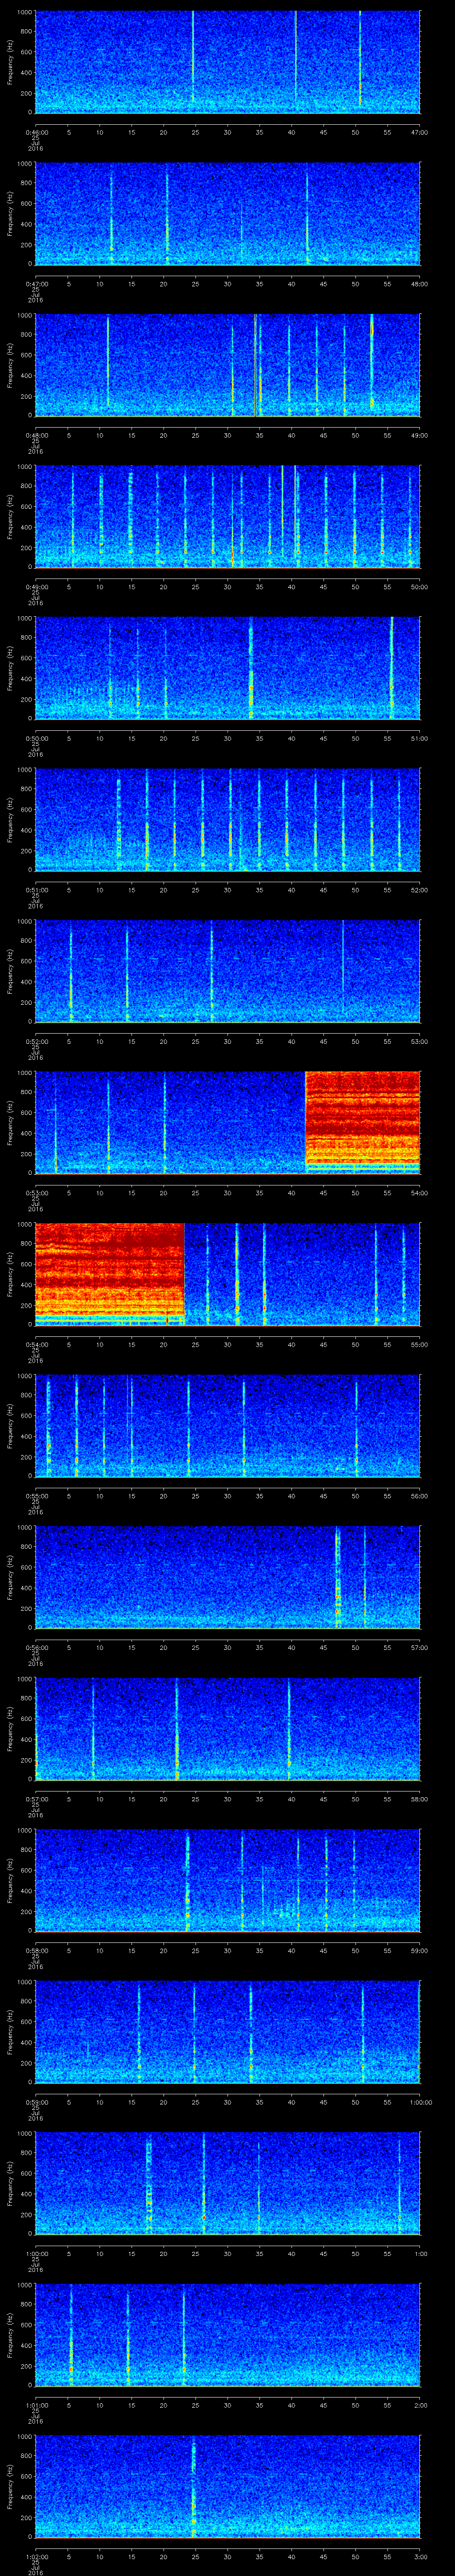This screenshot has width=455, height=2576.
Task: Click the 40-second tick label under the 0:48:00 panel
Action: (291, 435)
